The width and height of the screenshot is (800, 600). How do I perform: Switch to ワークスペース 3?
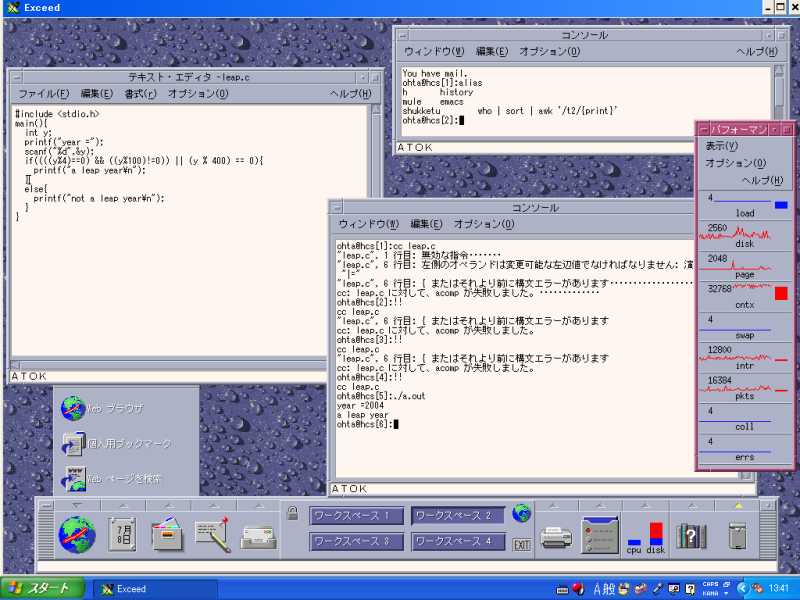coord(357,541)
